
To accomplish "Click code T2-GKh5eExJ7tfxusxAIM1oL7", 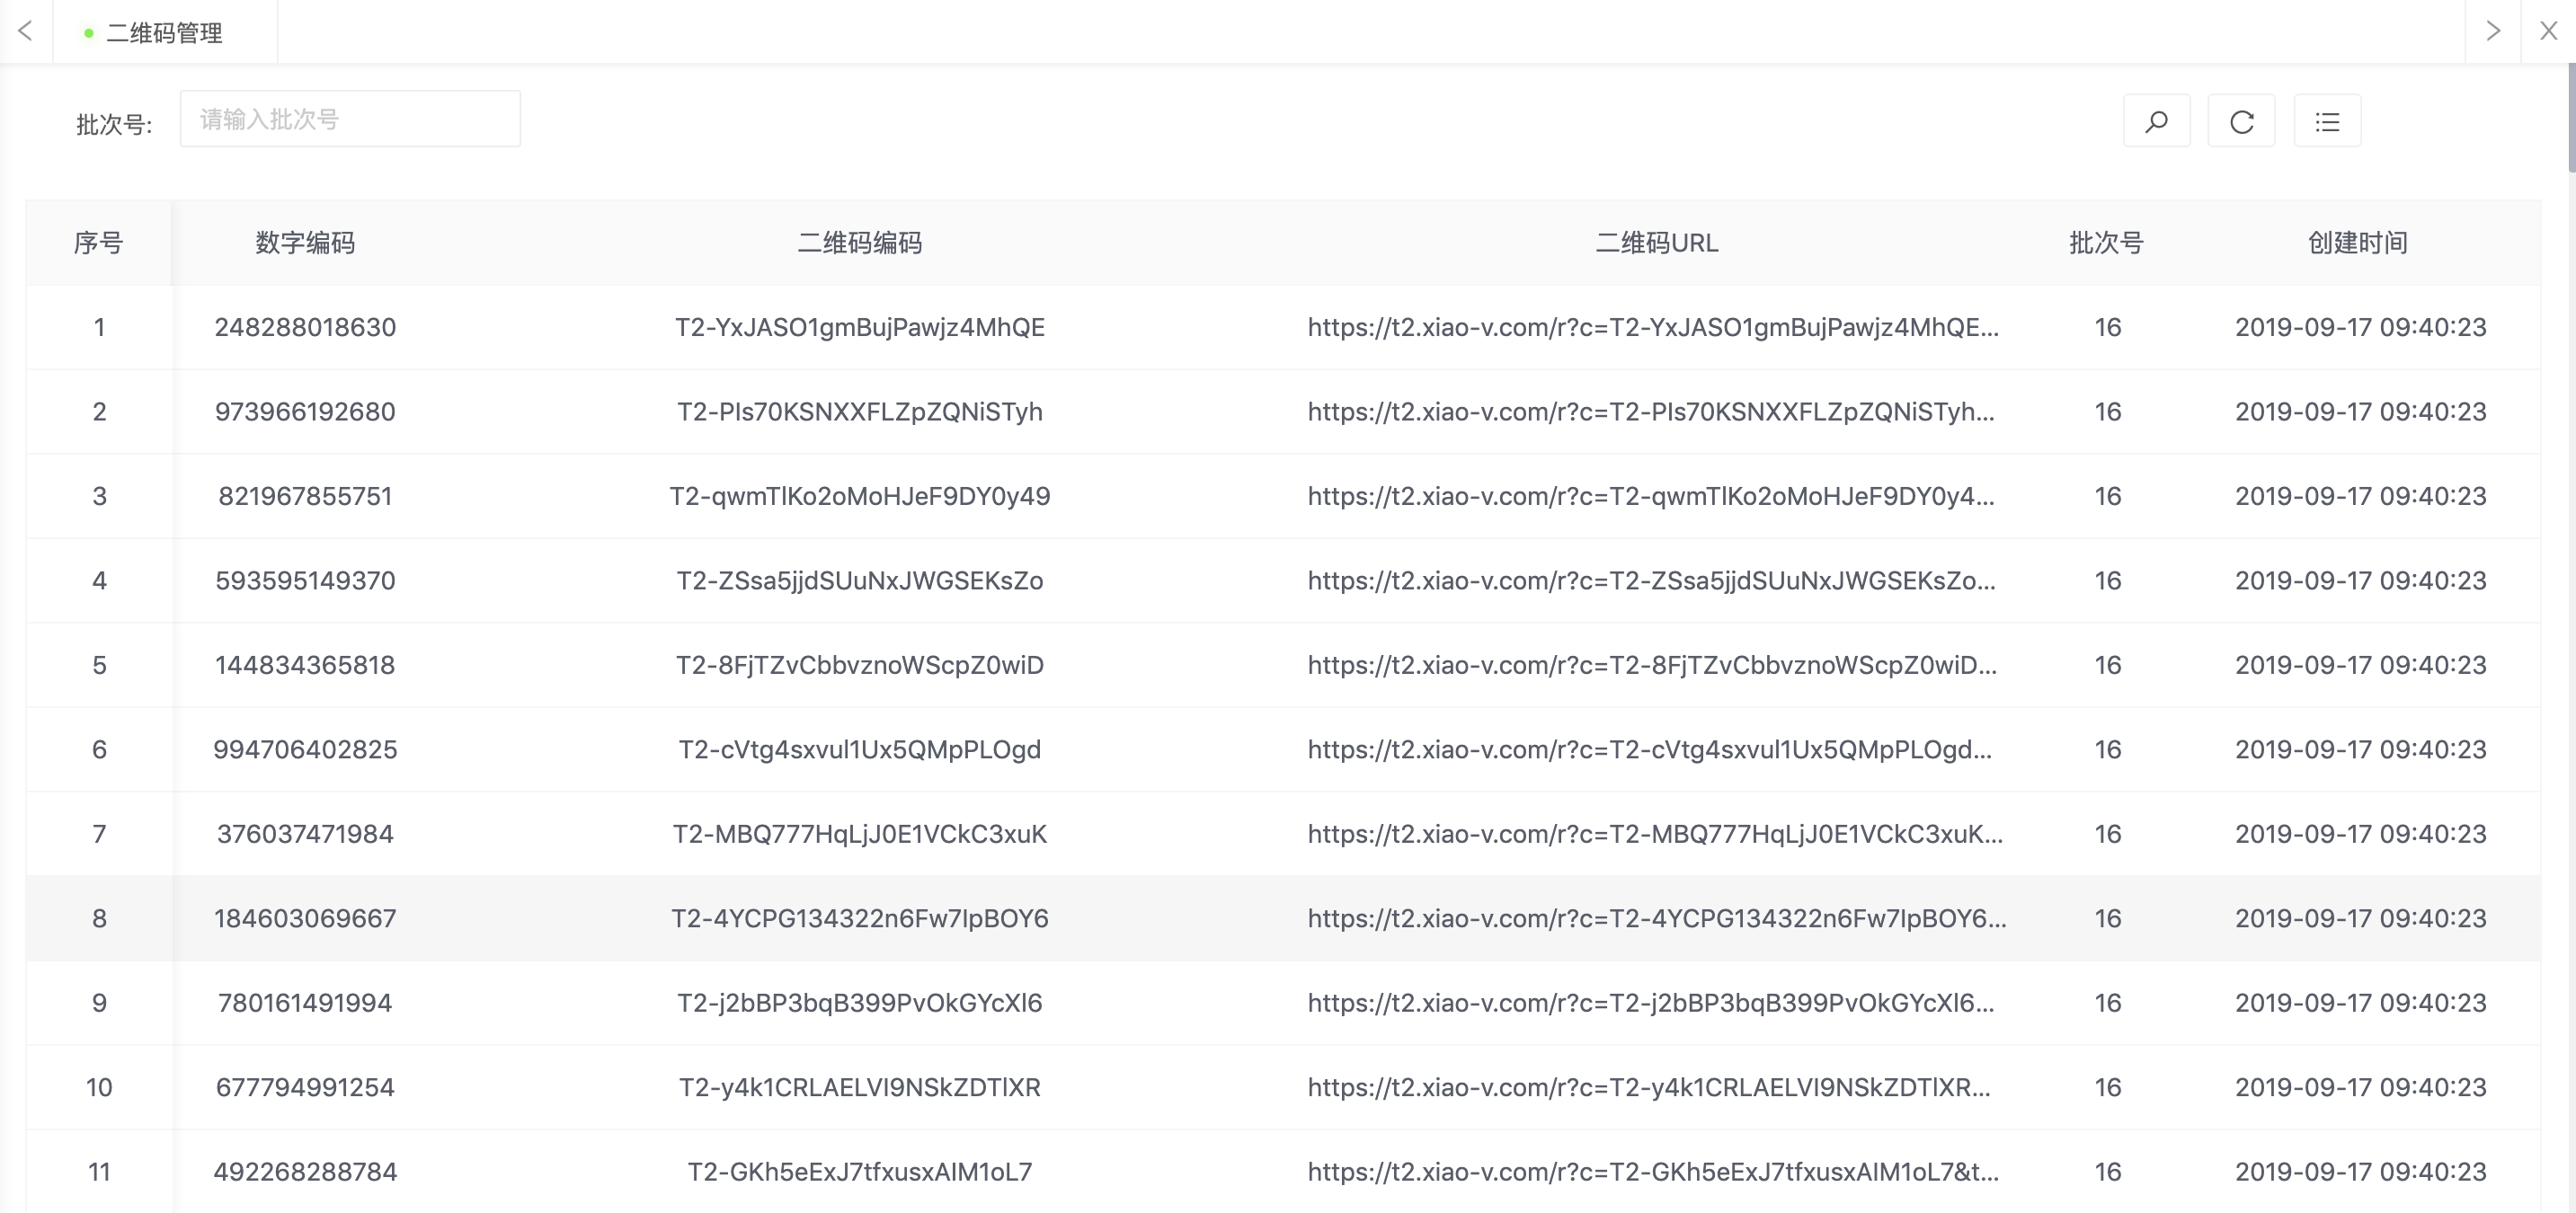I will click(x=859, y=1173).
